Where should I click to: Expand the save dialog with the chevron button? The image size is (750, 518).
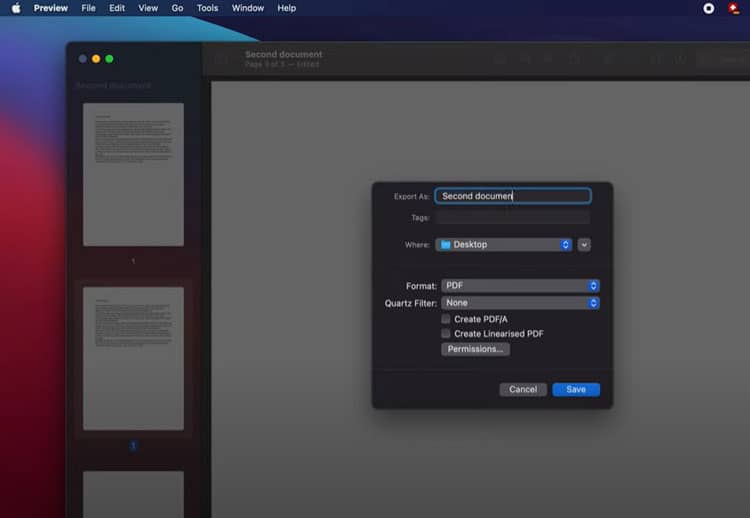click(584, 245)
